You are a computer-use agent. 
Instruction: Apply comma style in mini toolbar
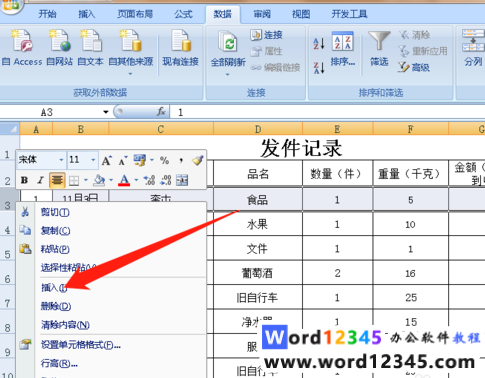[x=181, y=161]
